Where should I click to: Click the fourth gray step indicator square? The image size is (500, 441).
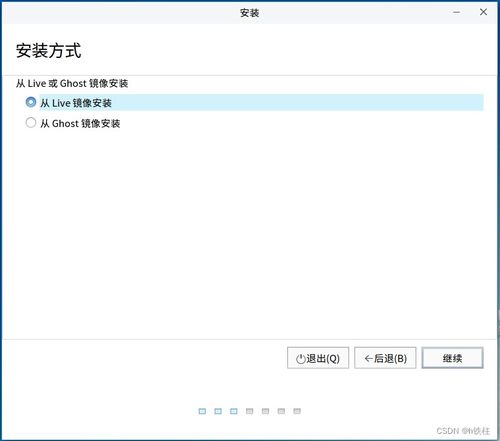coord(250,411)
